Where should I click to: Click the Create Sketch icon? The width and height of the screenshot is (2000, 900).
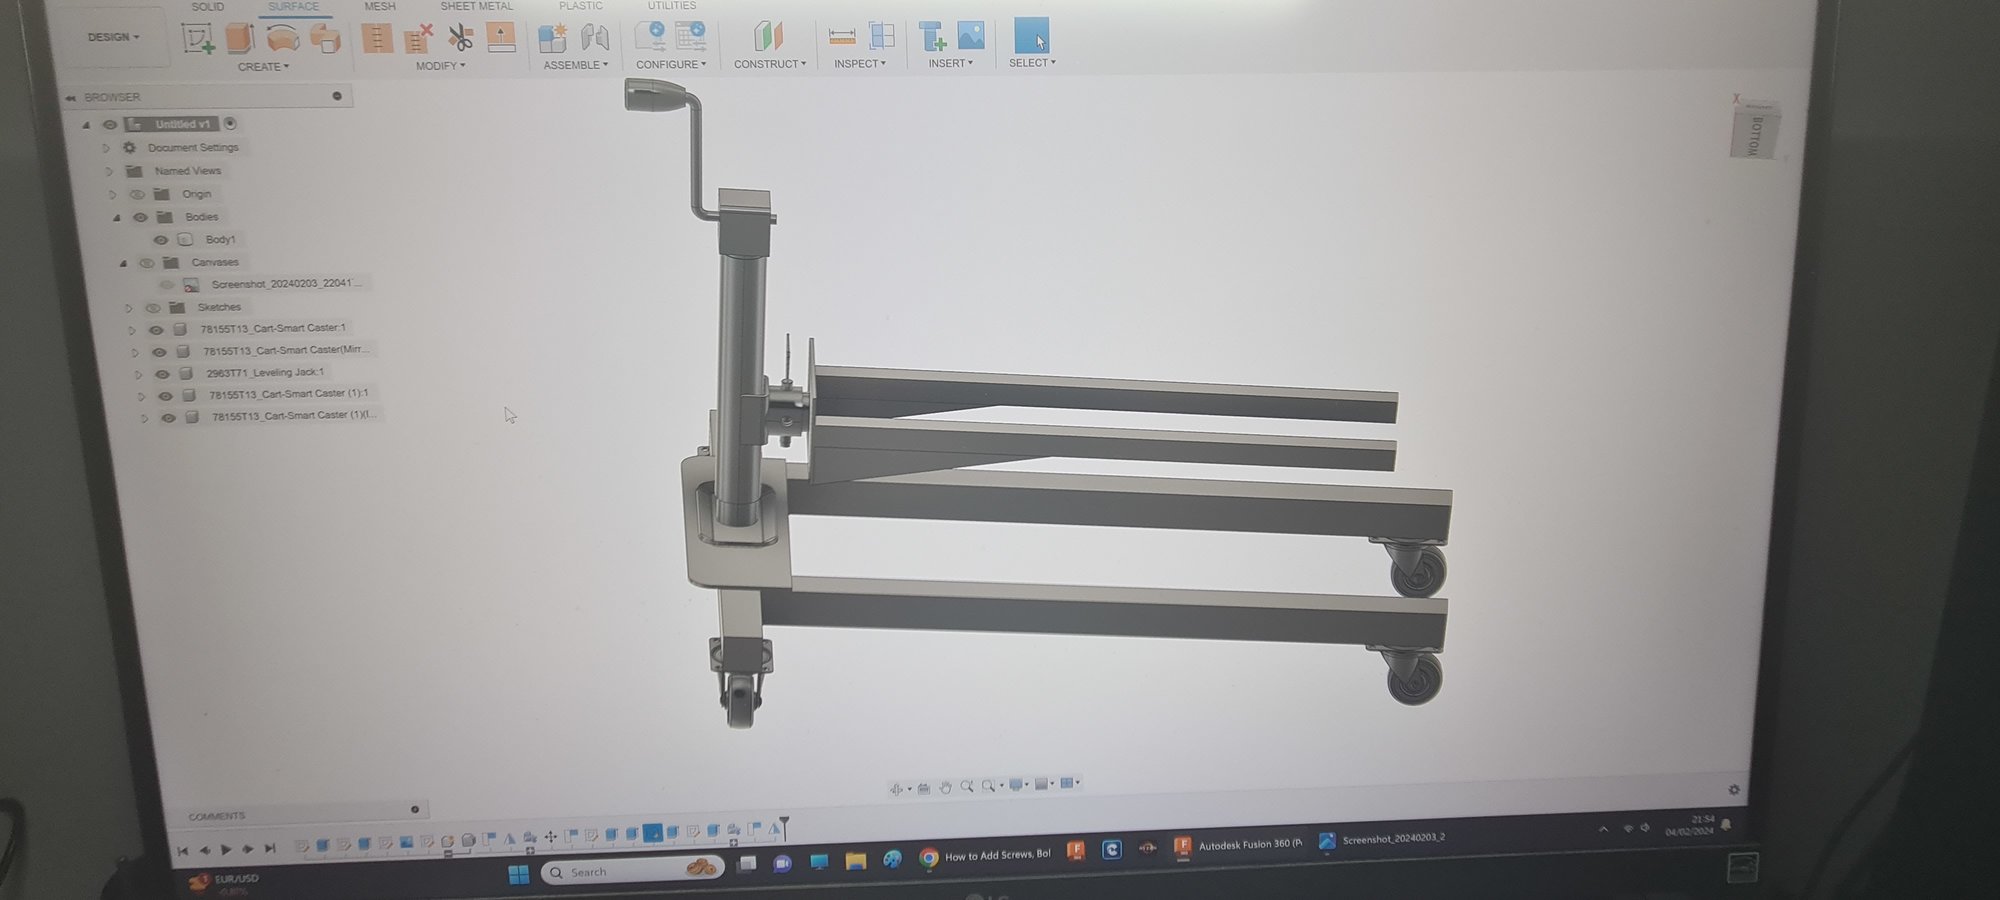pyautogui.click(x=197, y=38)
